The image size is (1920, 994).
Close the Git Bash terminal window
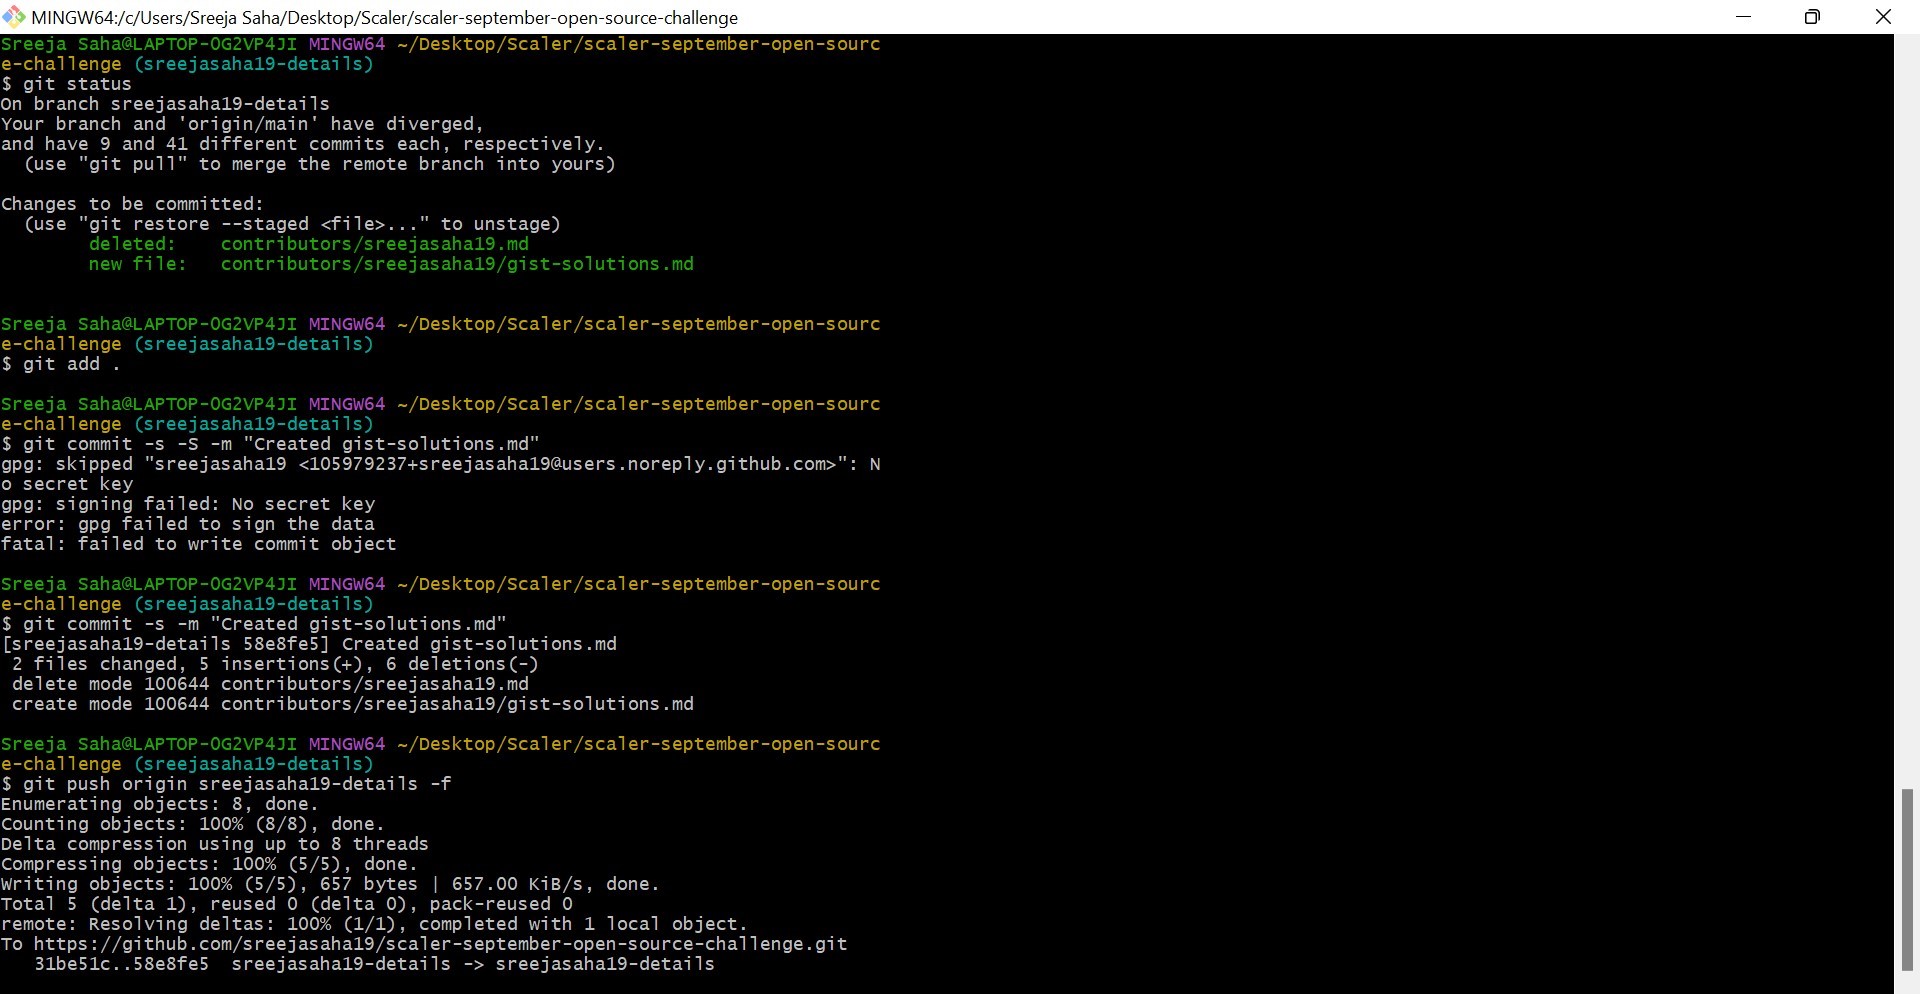[x=1883, y=17]
